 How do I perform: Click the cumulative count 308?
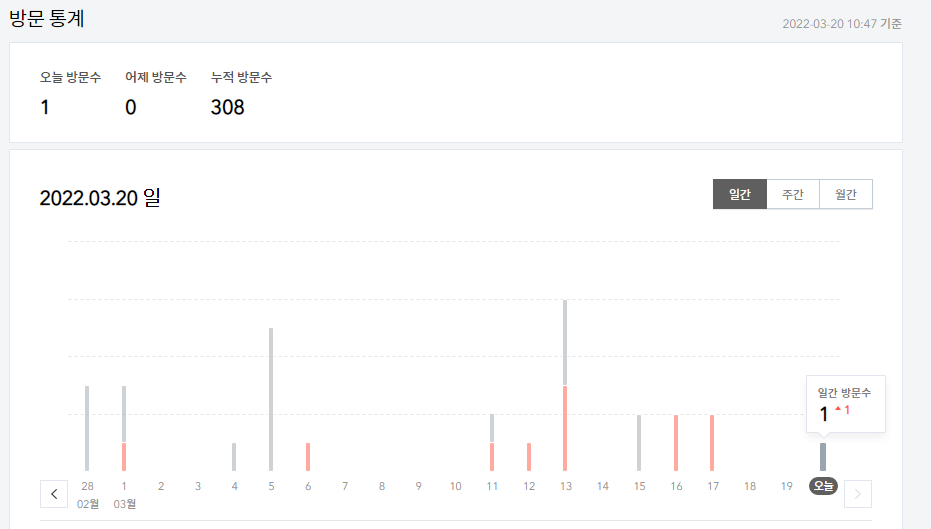click(x=227, y=107)
